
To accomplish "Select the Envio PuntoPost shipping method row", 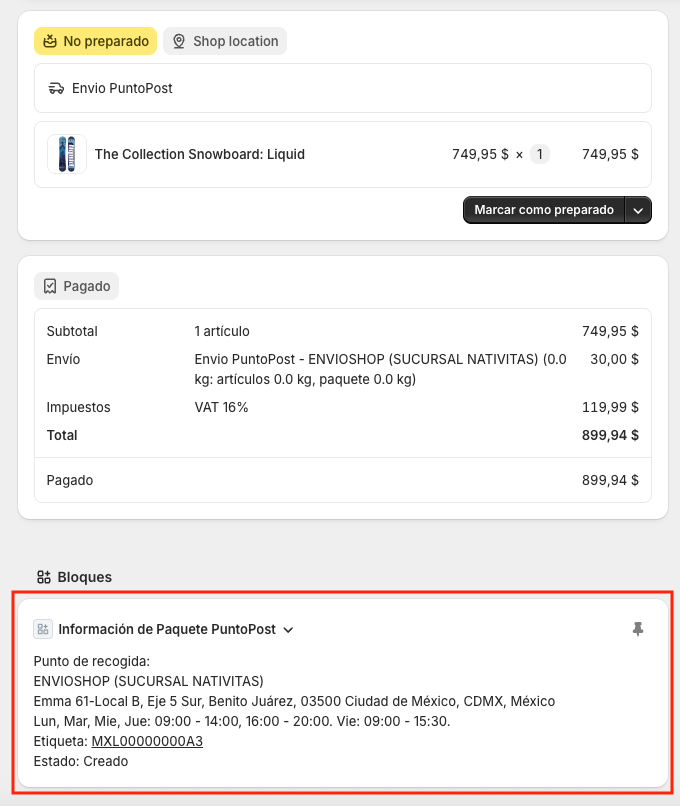I will click(343, 88).
